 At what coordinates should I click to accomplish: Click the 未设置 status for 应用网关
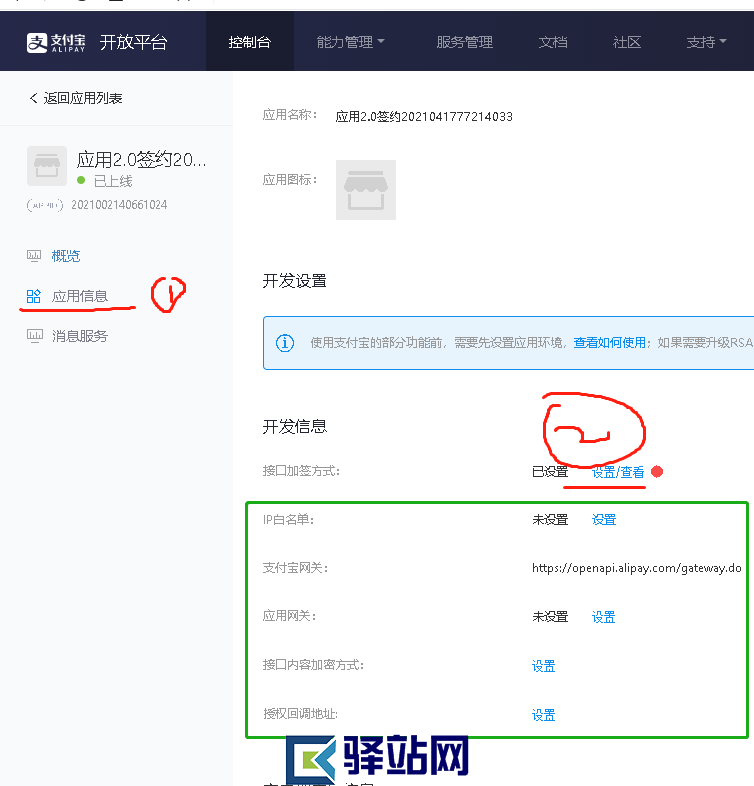[550, 617]
